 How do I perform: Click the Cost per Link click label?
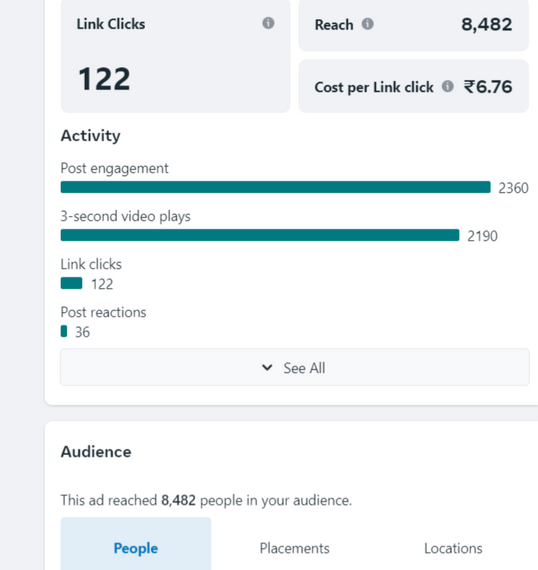point(374,88)
